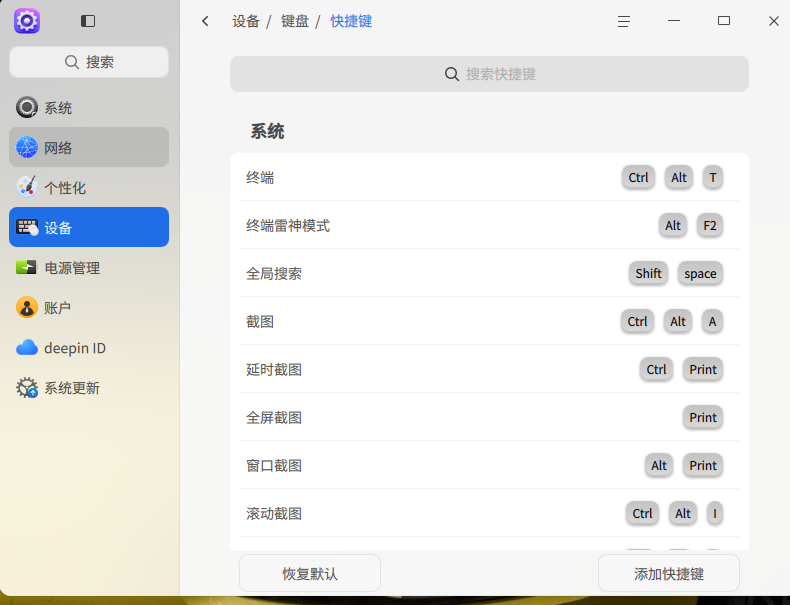Open 系统更新 in sidebar
The height and width of the screenshot is (605, 790).
pos(89,388)
